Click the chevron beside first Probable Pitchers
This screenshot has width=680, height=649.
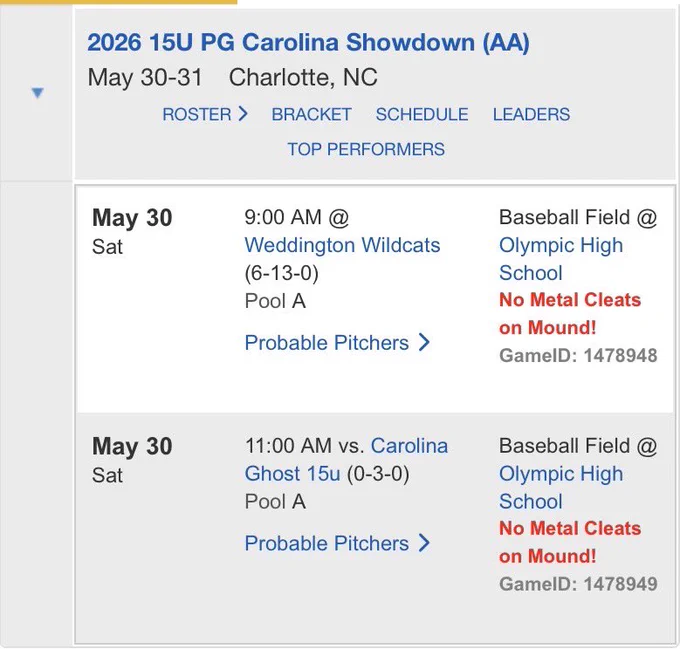[x=424, y=342]
